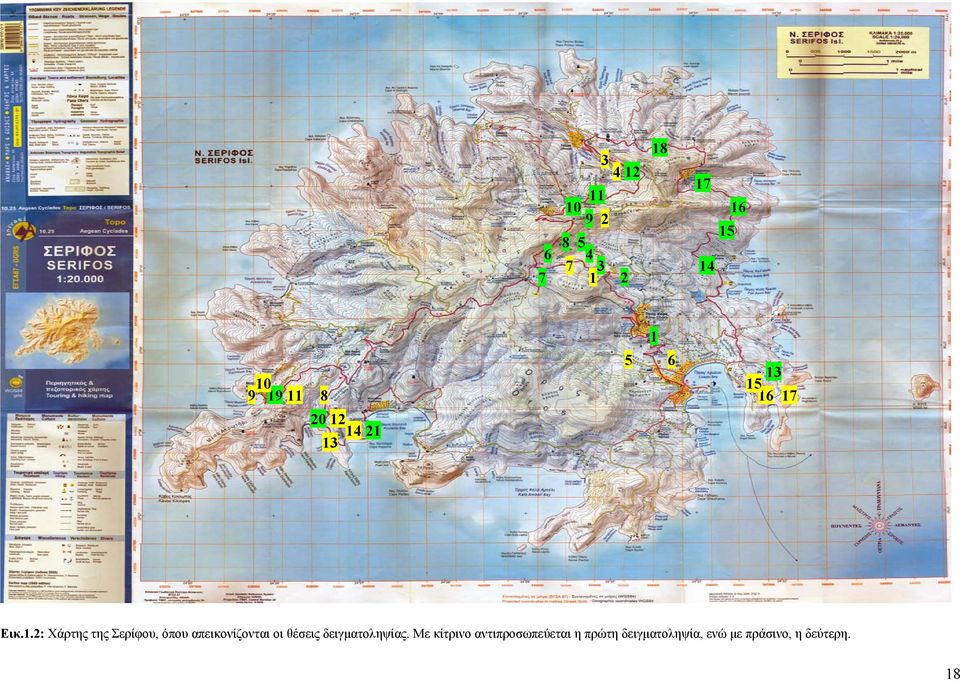Click green sampling marker 6
This screenshot has height=681, width=960.
coord(547,254)
